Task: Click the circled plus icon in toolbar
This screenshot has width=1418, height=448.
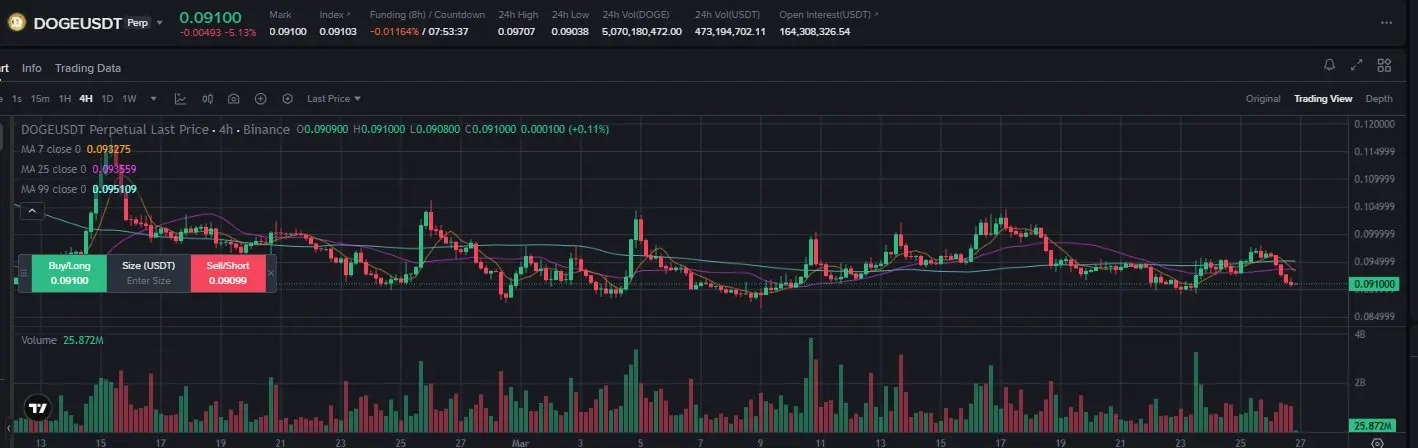Action: click(260, 99)
